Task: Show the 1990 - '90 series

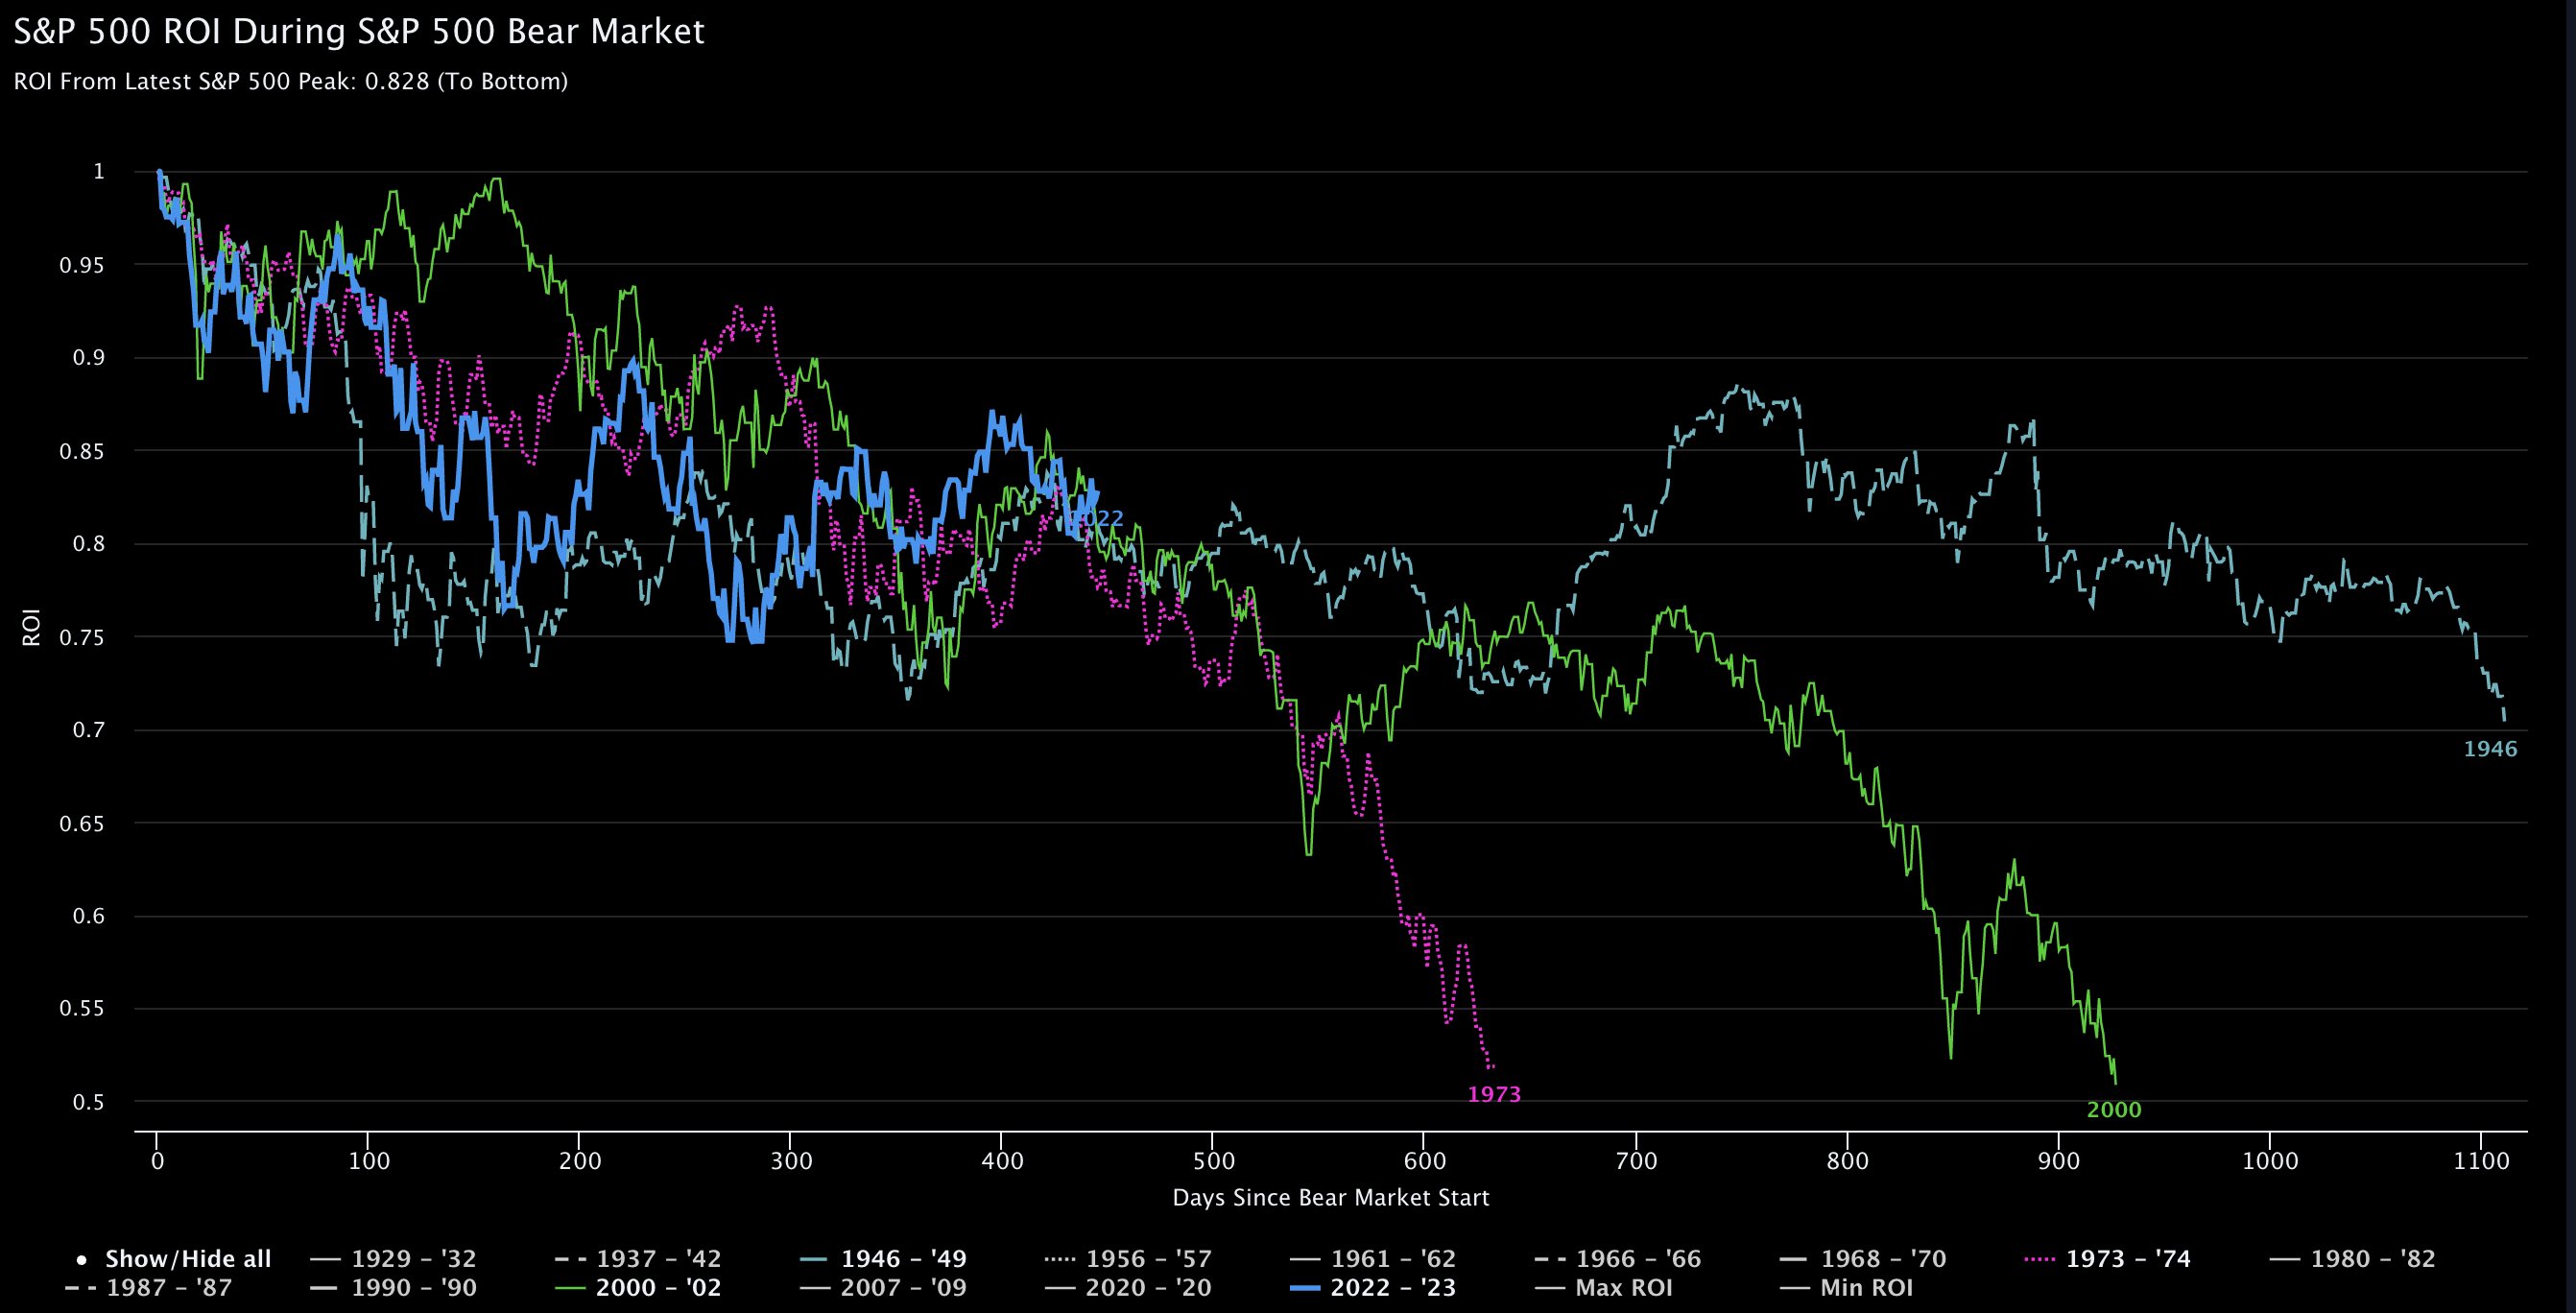Action: [394, 1288]
